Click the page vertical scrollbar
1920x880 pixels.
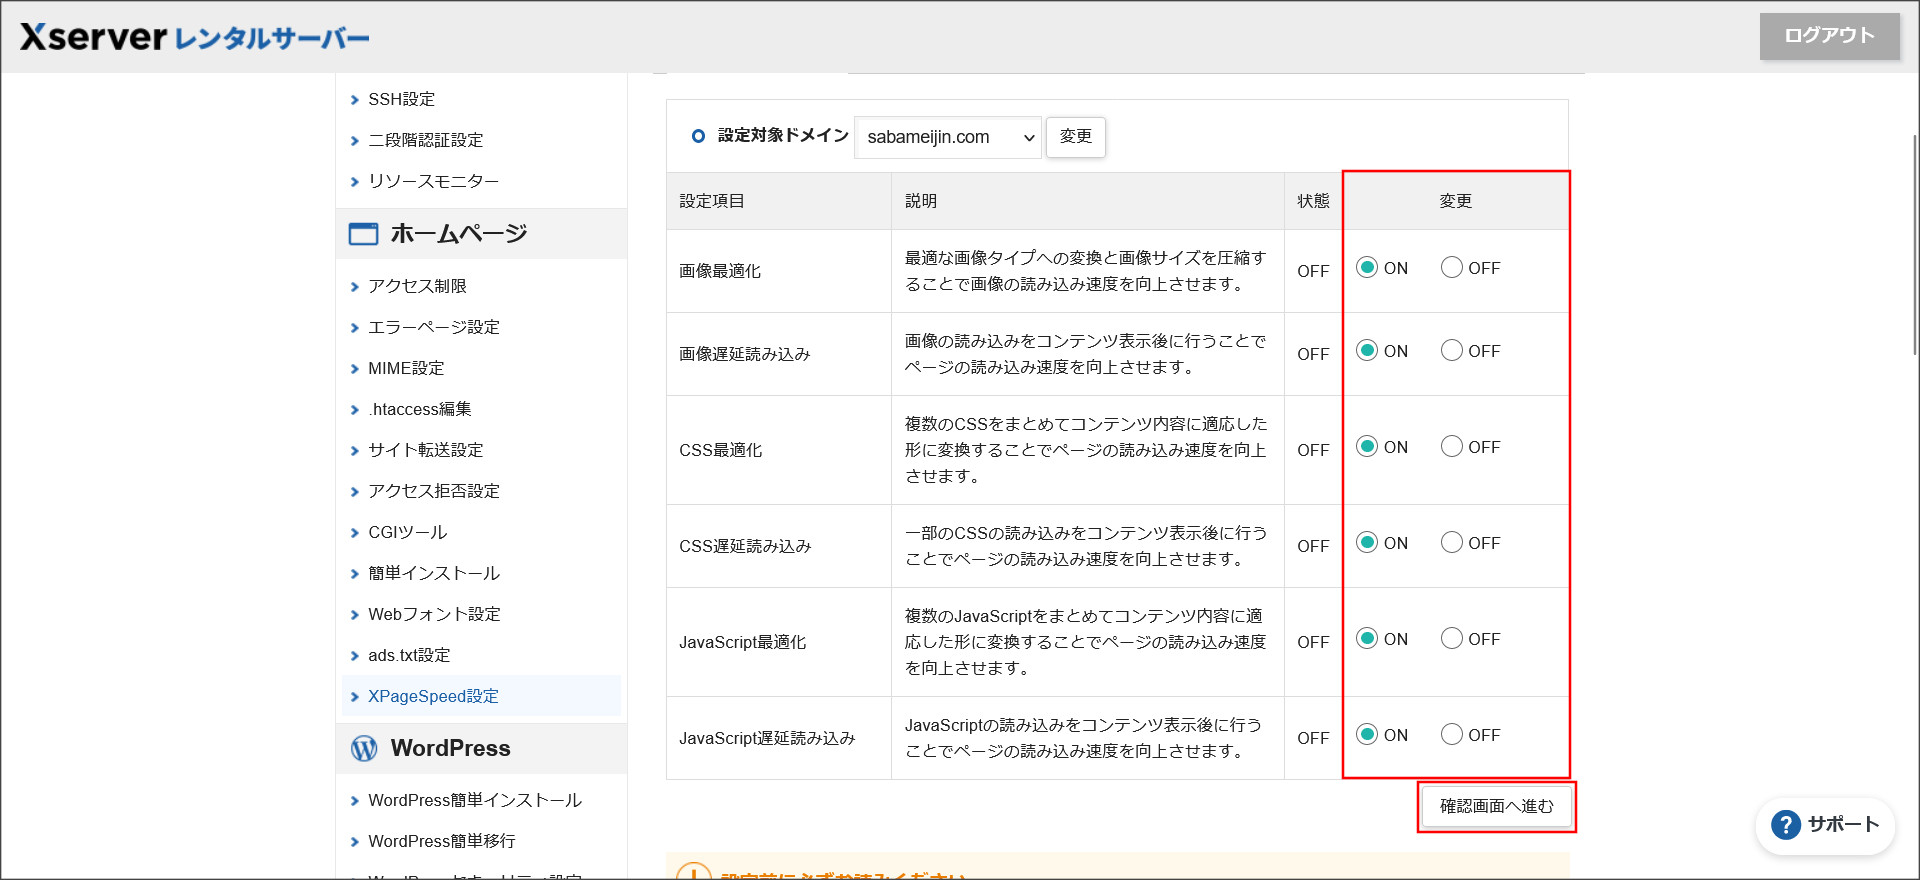[1914, 245]
